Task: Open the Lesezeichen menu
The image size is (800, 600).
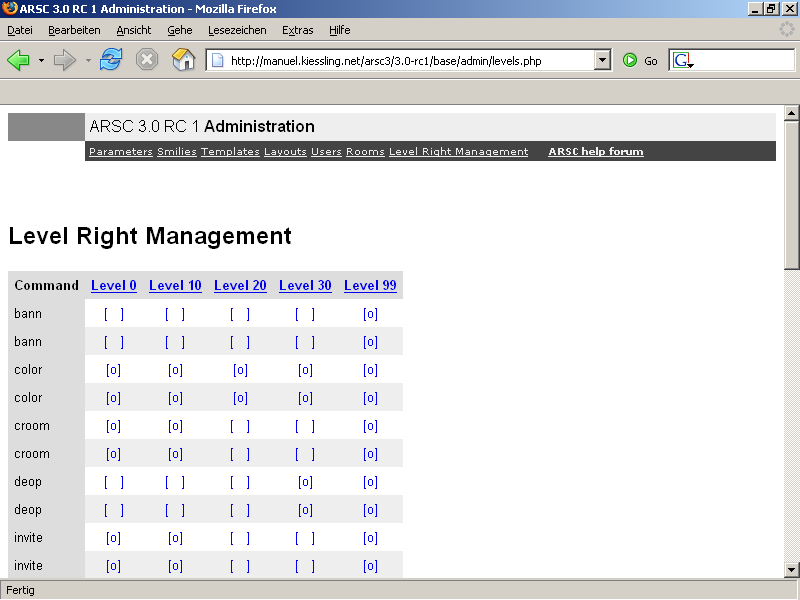Action: pyautogui.click(x=237, y=30)
